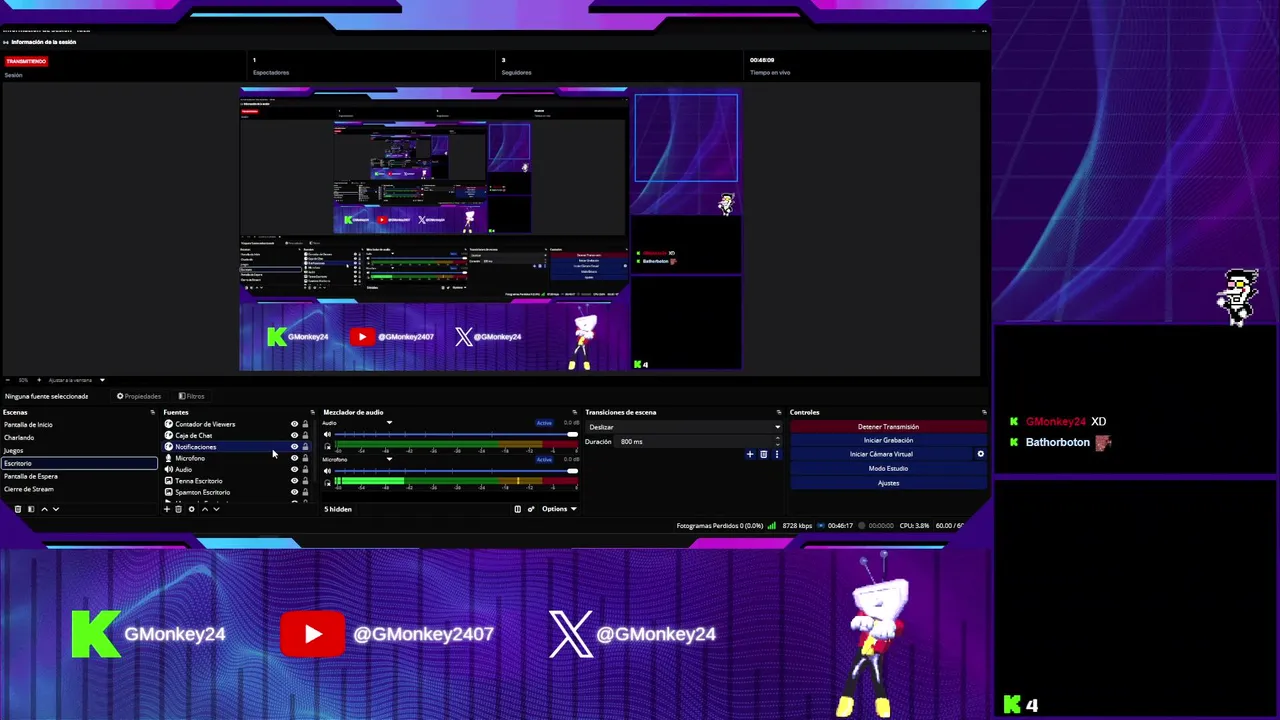Image resolution: width=1280 pixels, height=720 pixels.
Task: Delete the selected scene with the trash icon
Action: (18, 509)
